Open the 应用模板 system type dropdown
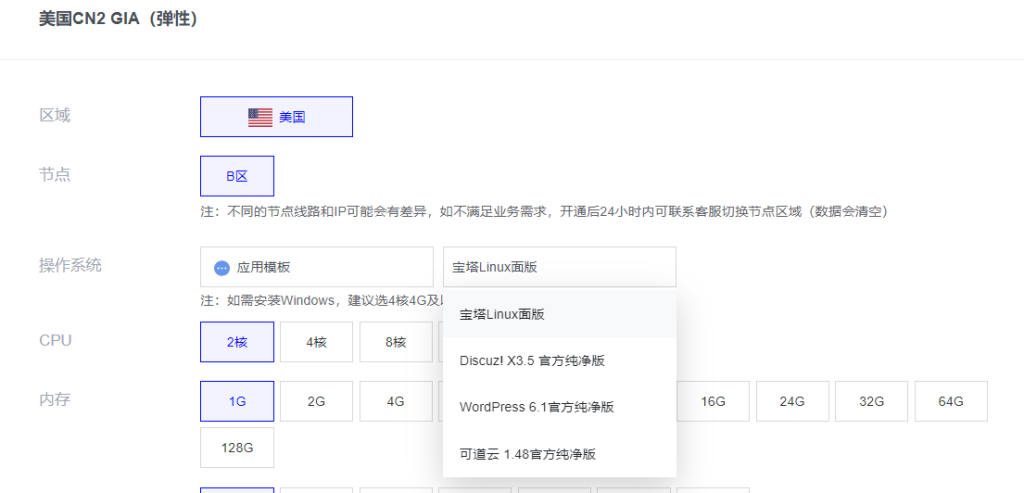The width and height of the screenshot is (1024, 493). (316, 267)
